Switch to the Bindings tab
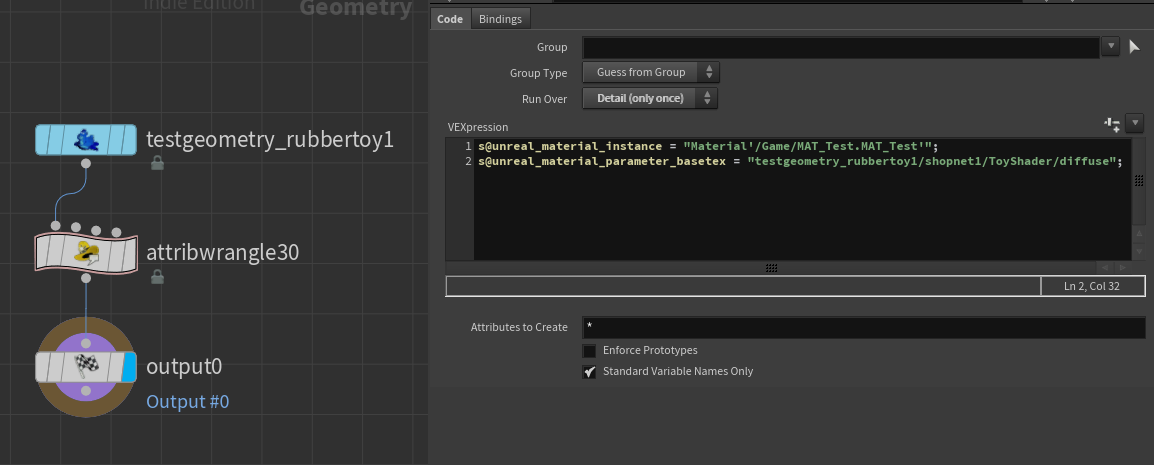 coord(500,19)
